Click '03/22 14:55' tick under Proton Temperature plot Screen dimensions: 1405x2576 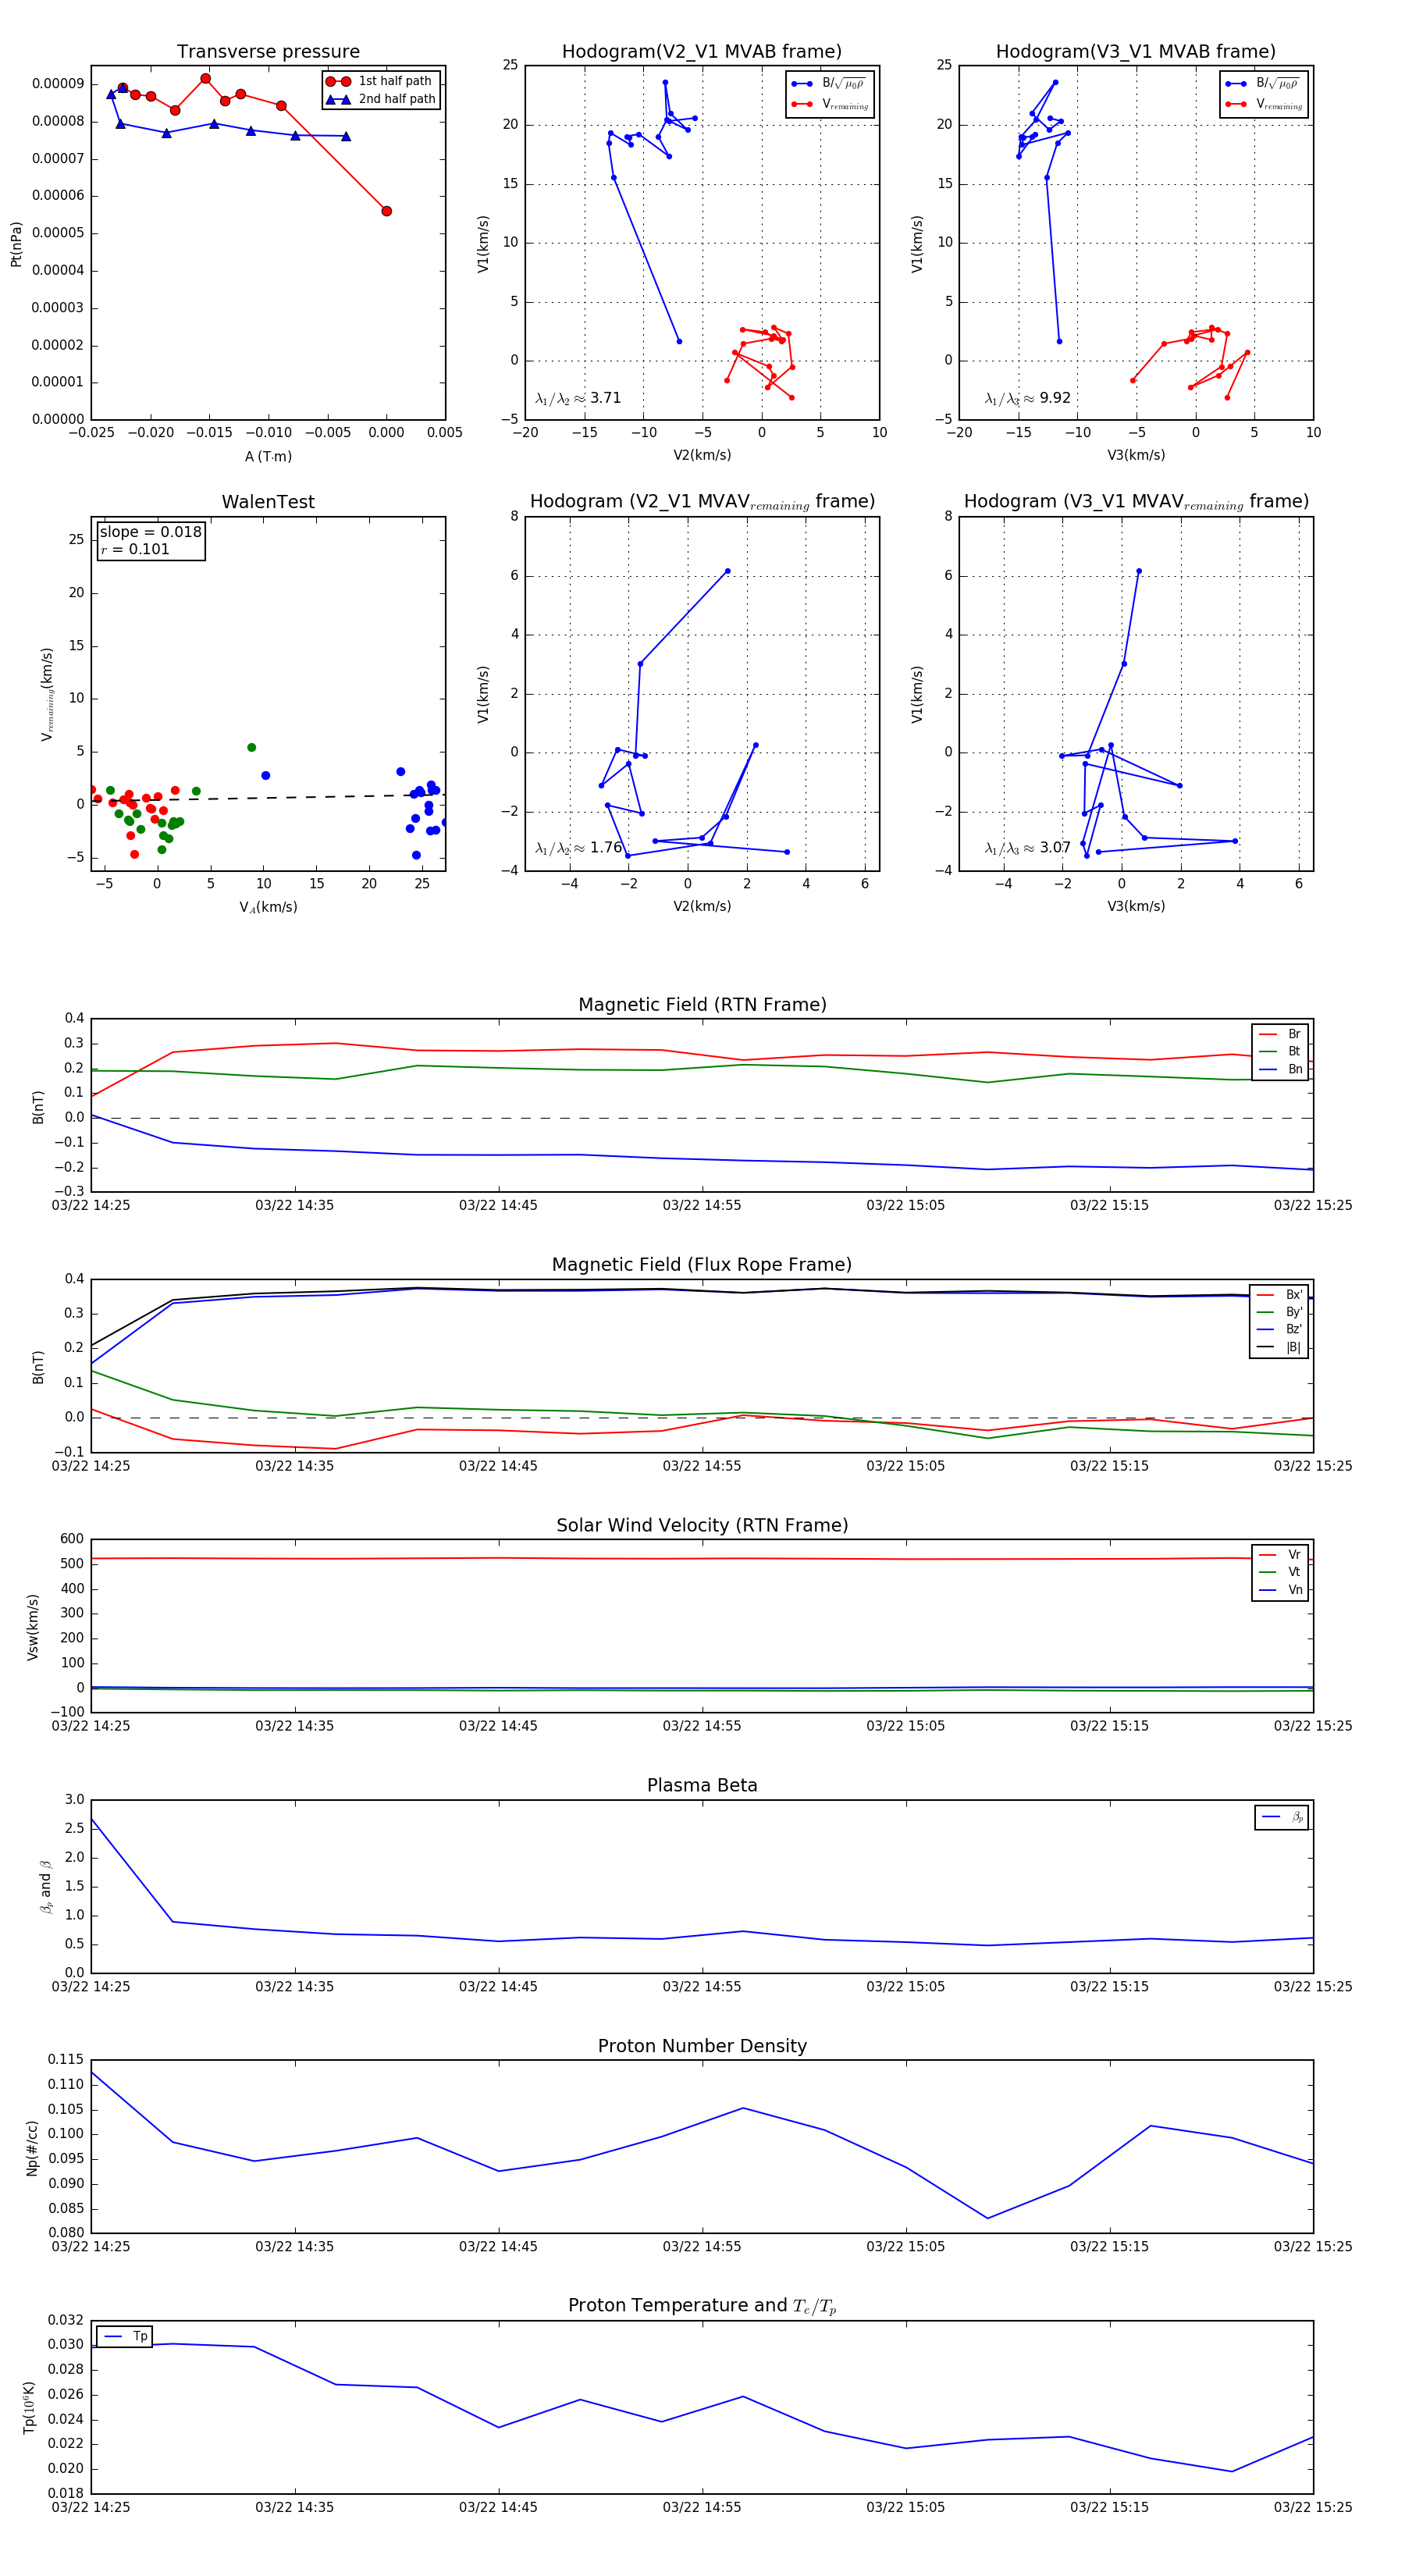pos(702,2507)
